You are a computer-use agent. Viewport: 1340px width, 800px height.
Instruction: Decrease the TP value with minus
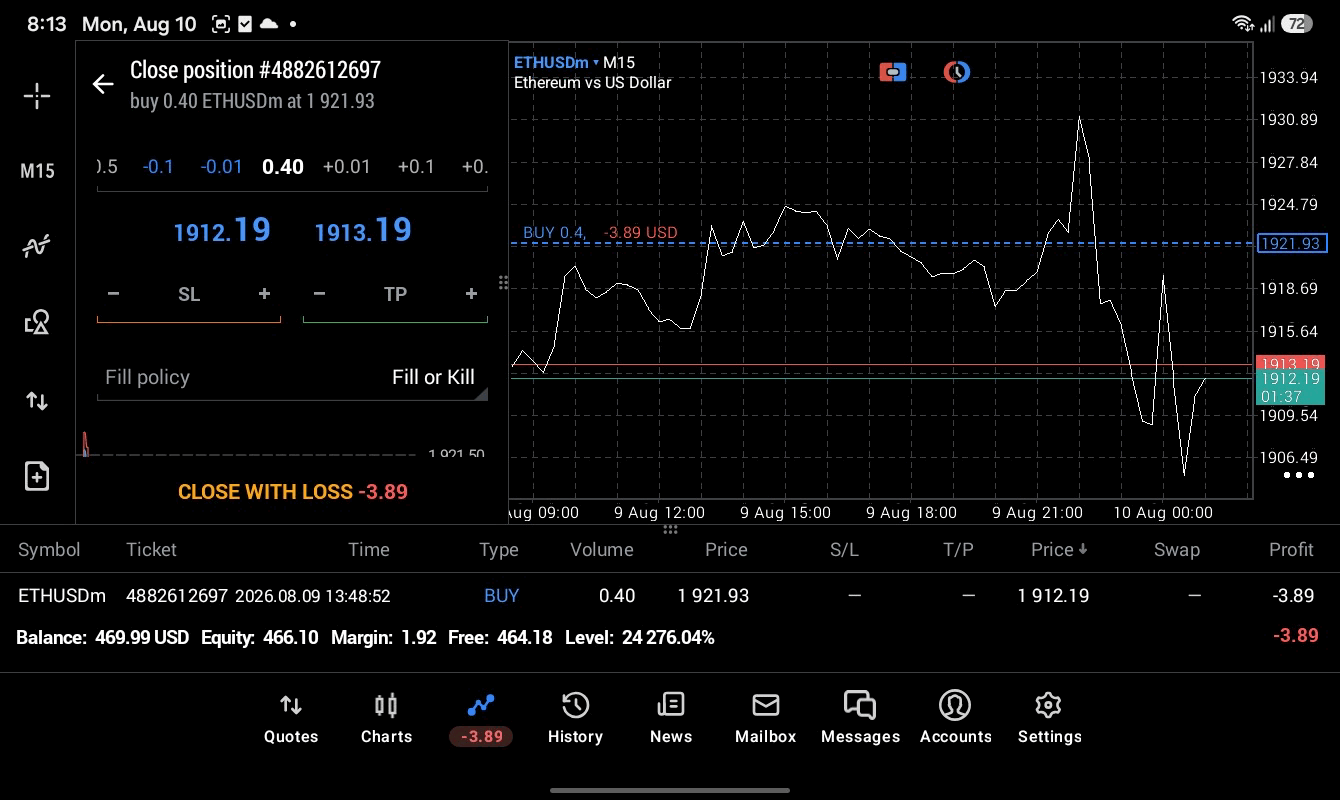[319, 294]
